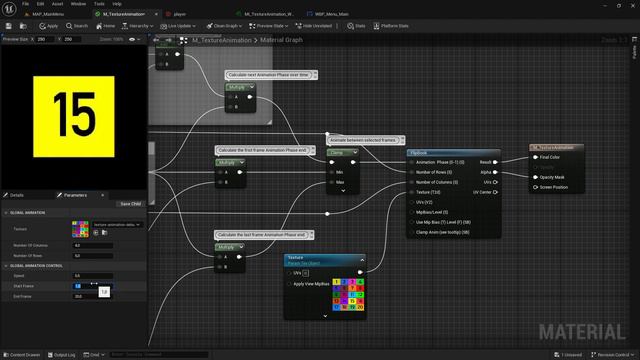Expand the Clamp node bottom chevron
Image resolution: width=640 pixels, height=360 pixels.
click(343, 191)
